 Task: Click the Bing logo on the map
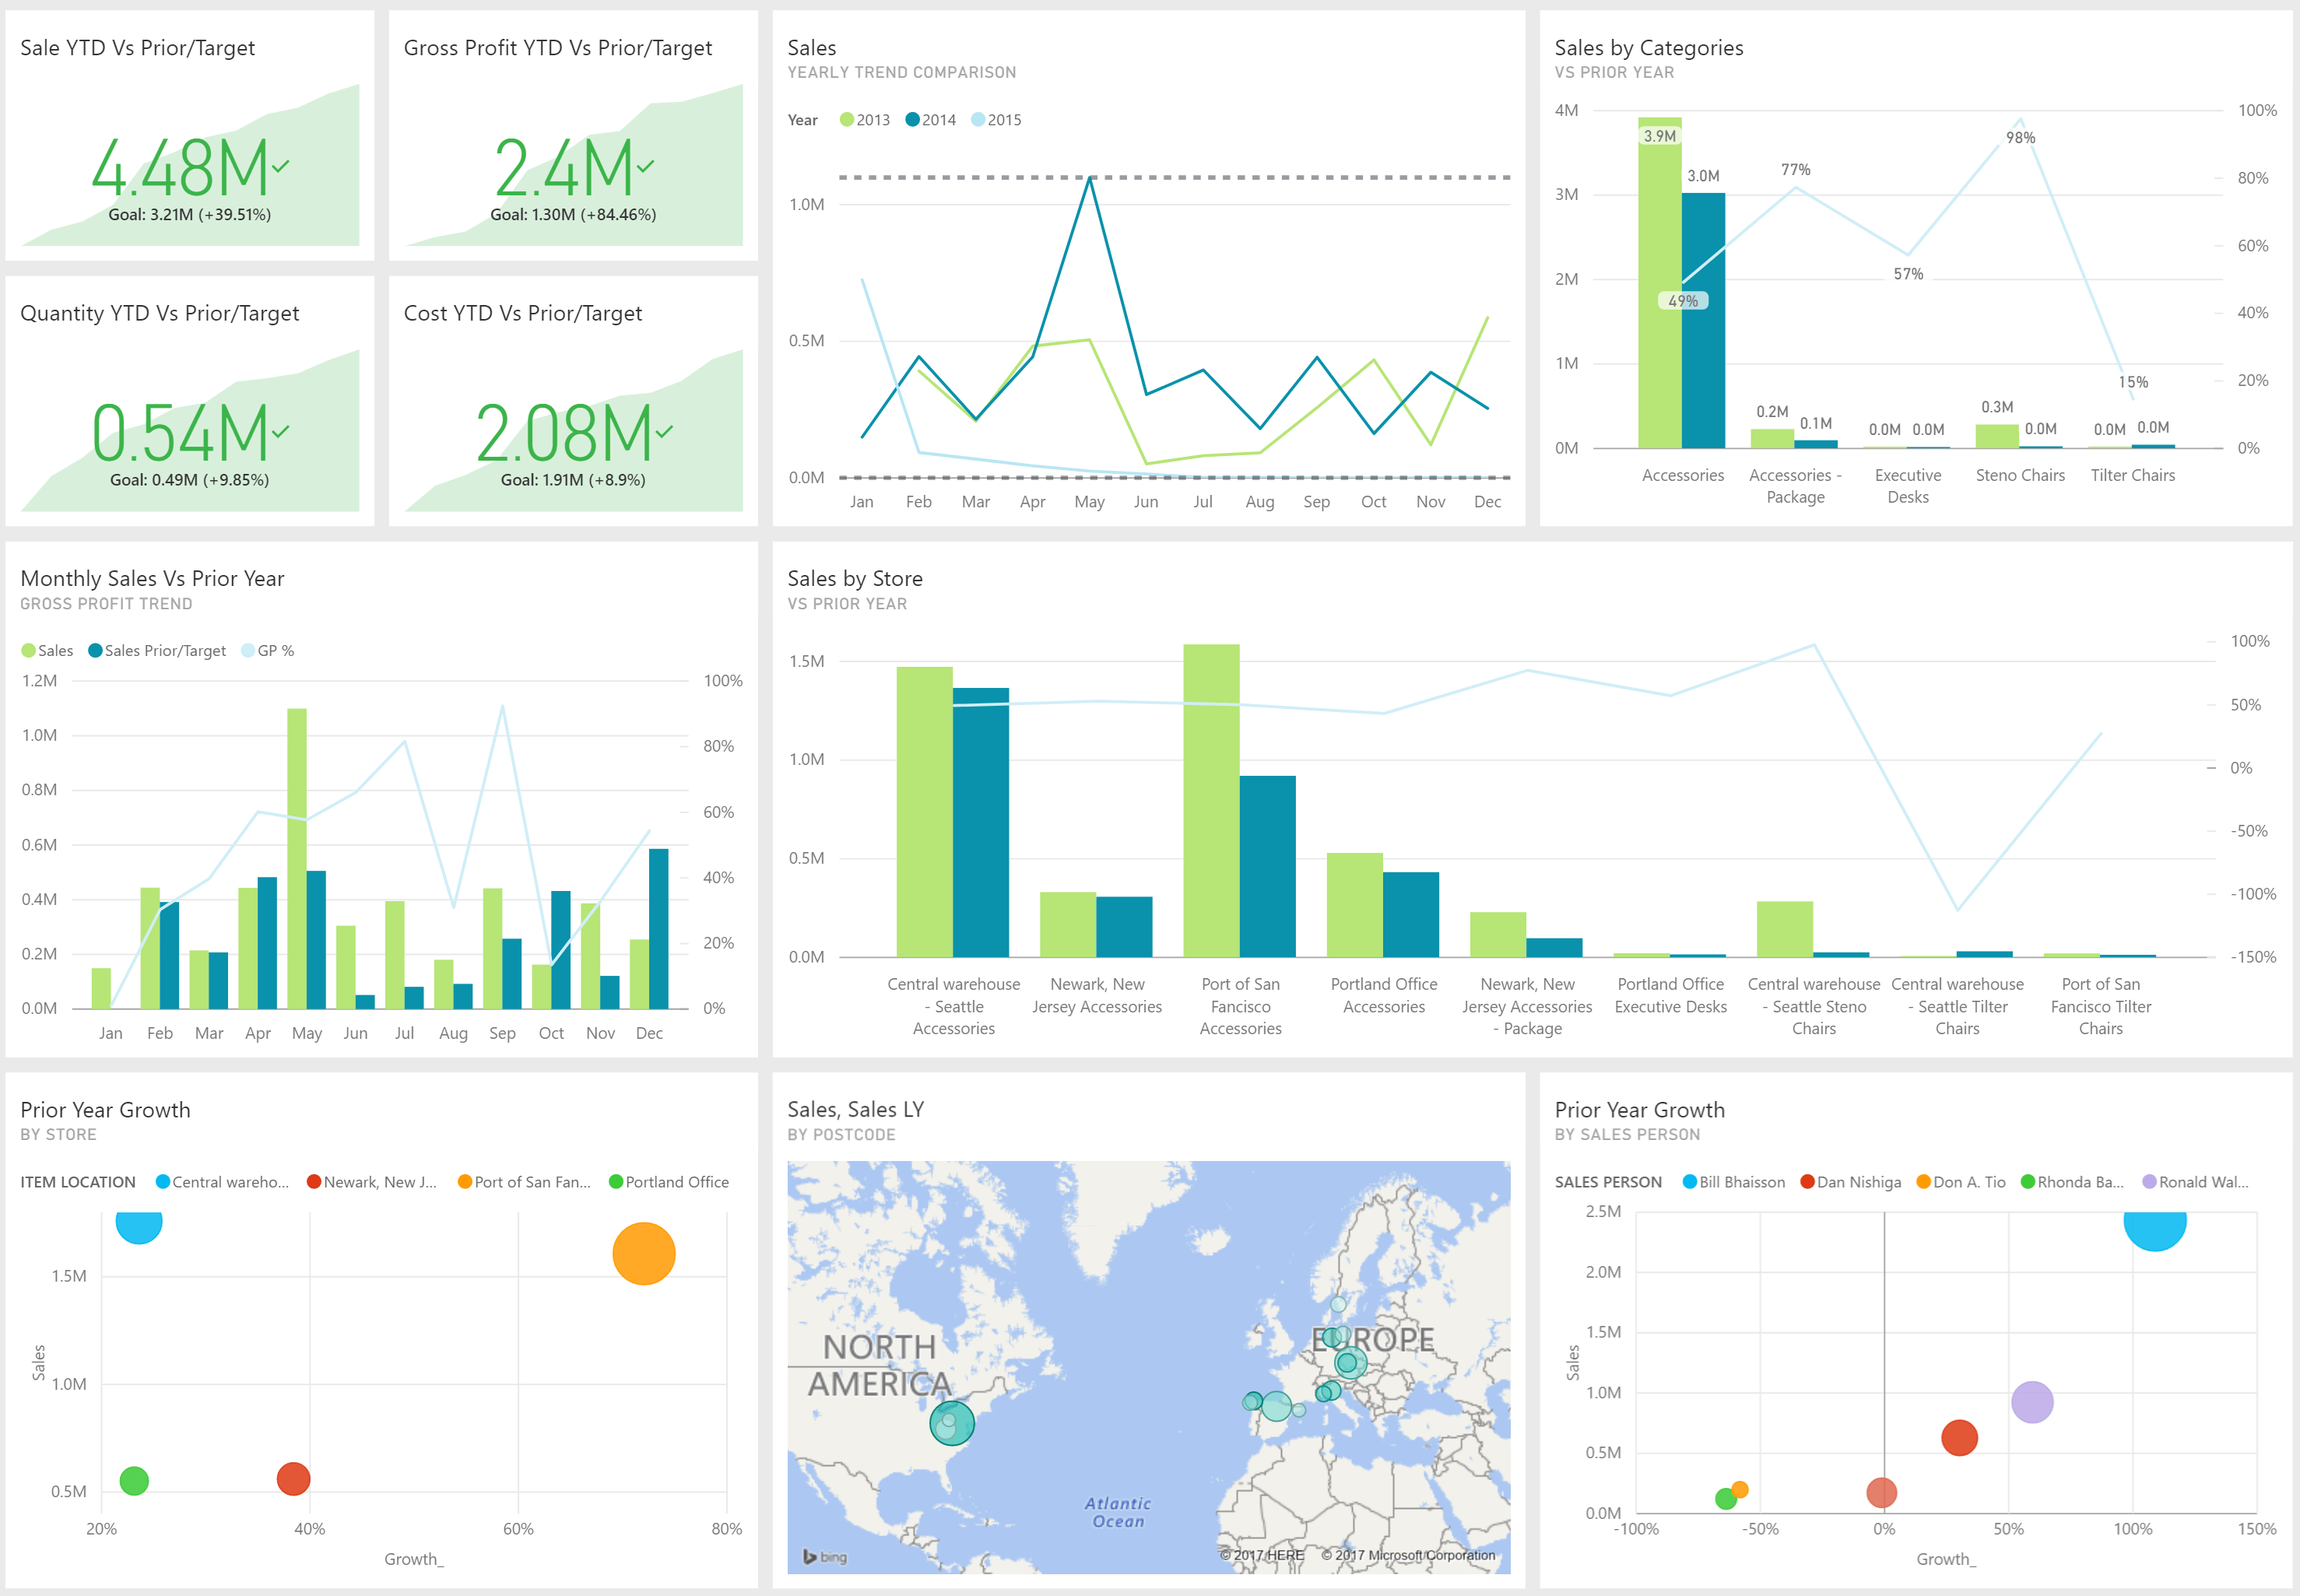click(x=823, y=1556)
